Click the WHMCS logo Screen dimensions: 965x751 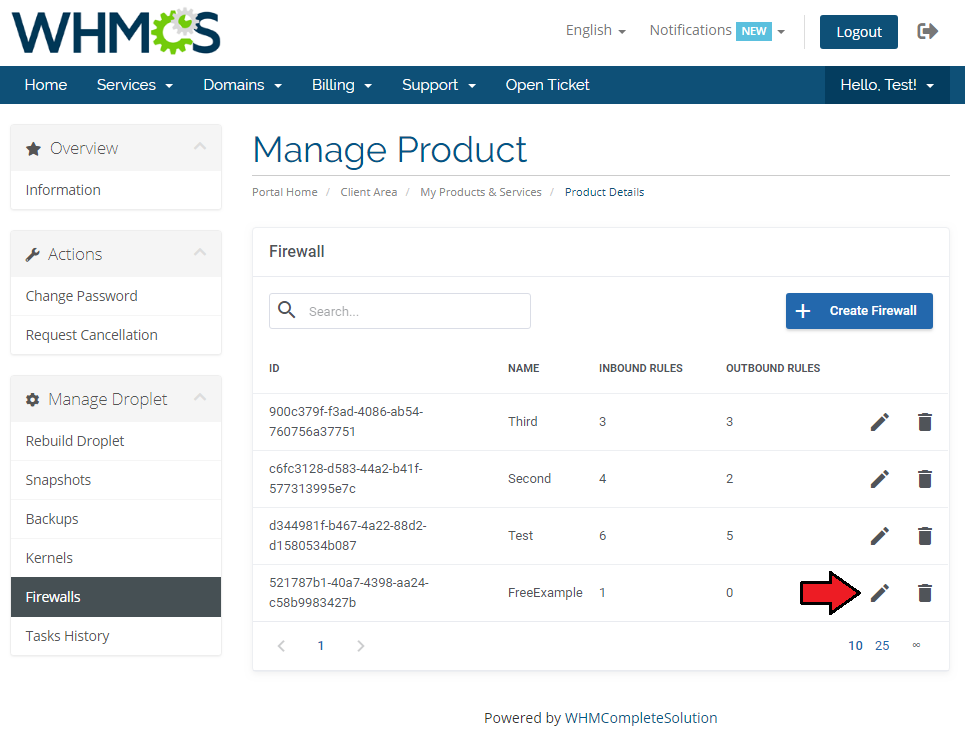coord(116,31)
